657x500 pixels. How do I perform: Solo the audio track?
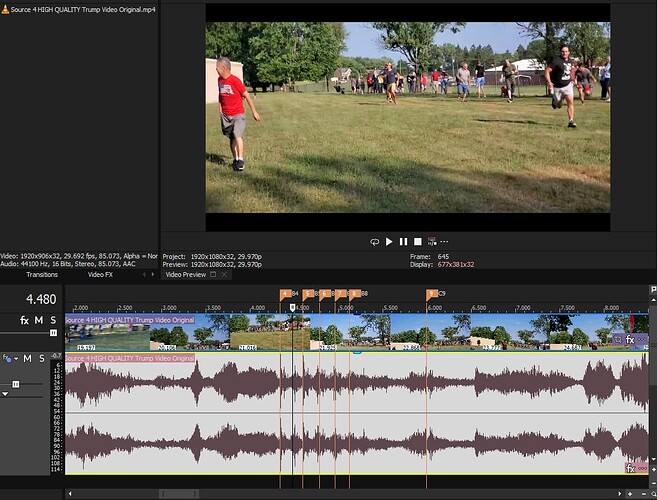tap(42, 358)
